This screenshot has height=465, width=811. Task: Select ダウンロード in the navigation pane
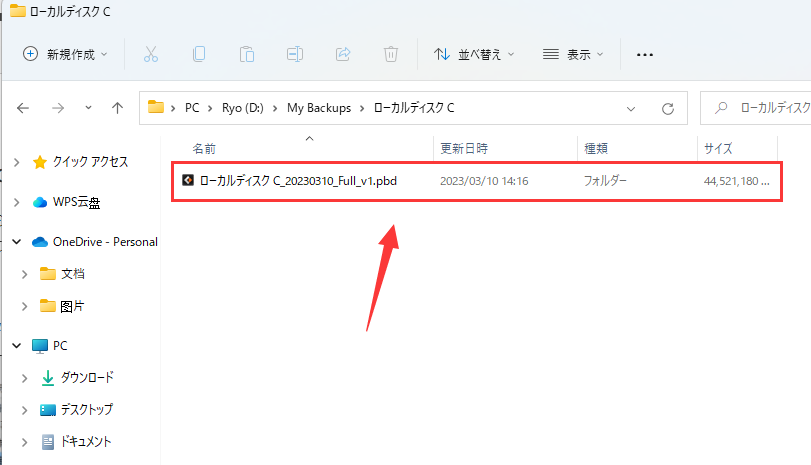(x=87, y=377)
